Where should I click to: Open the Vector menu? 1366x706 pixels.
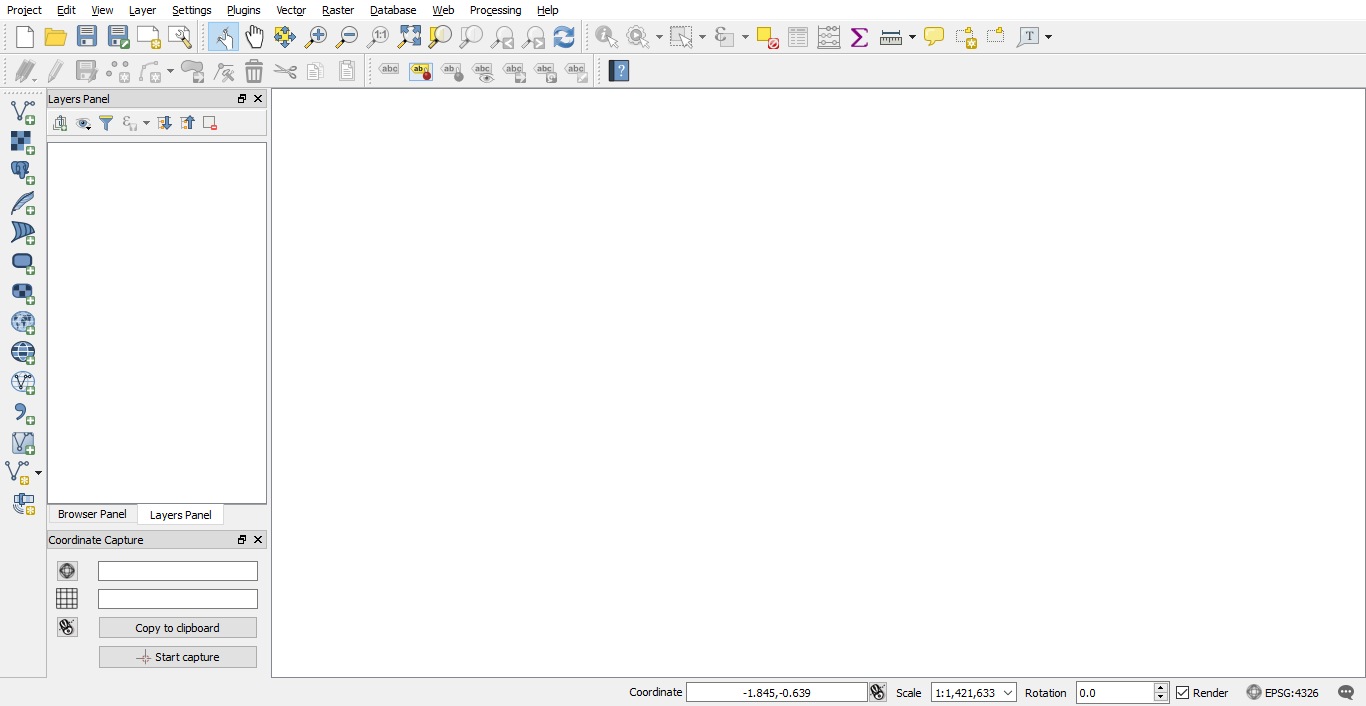(291, 10)
